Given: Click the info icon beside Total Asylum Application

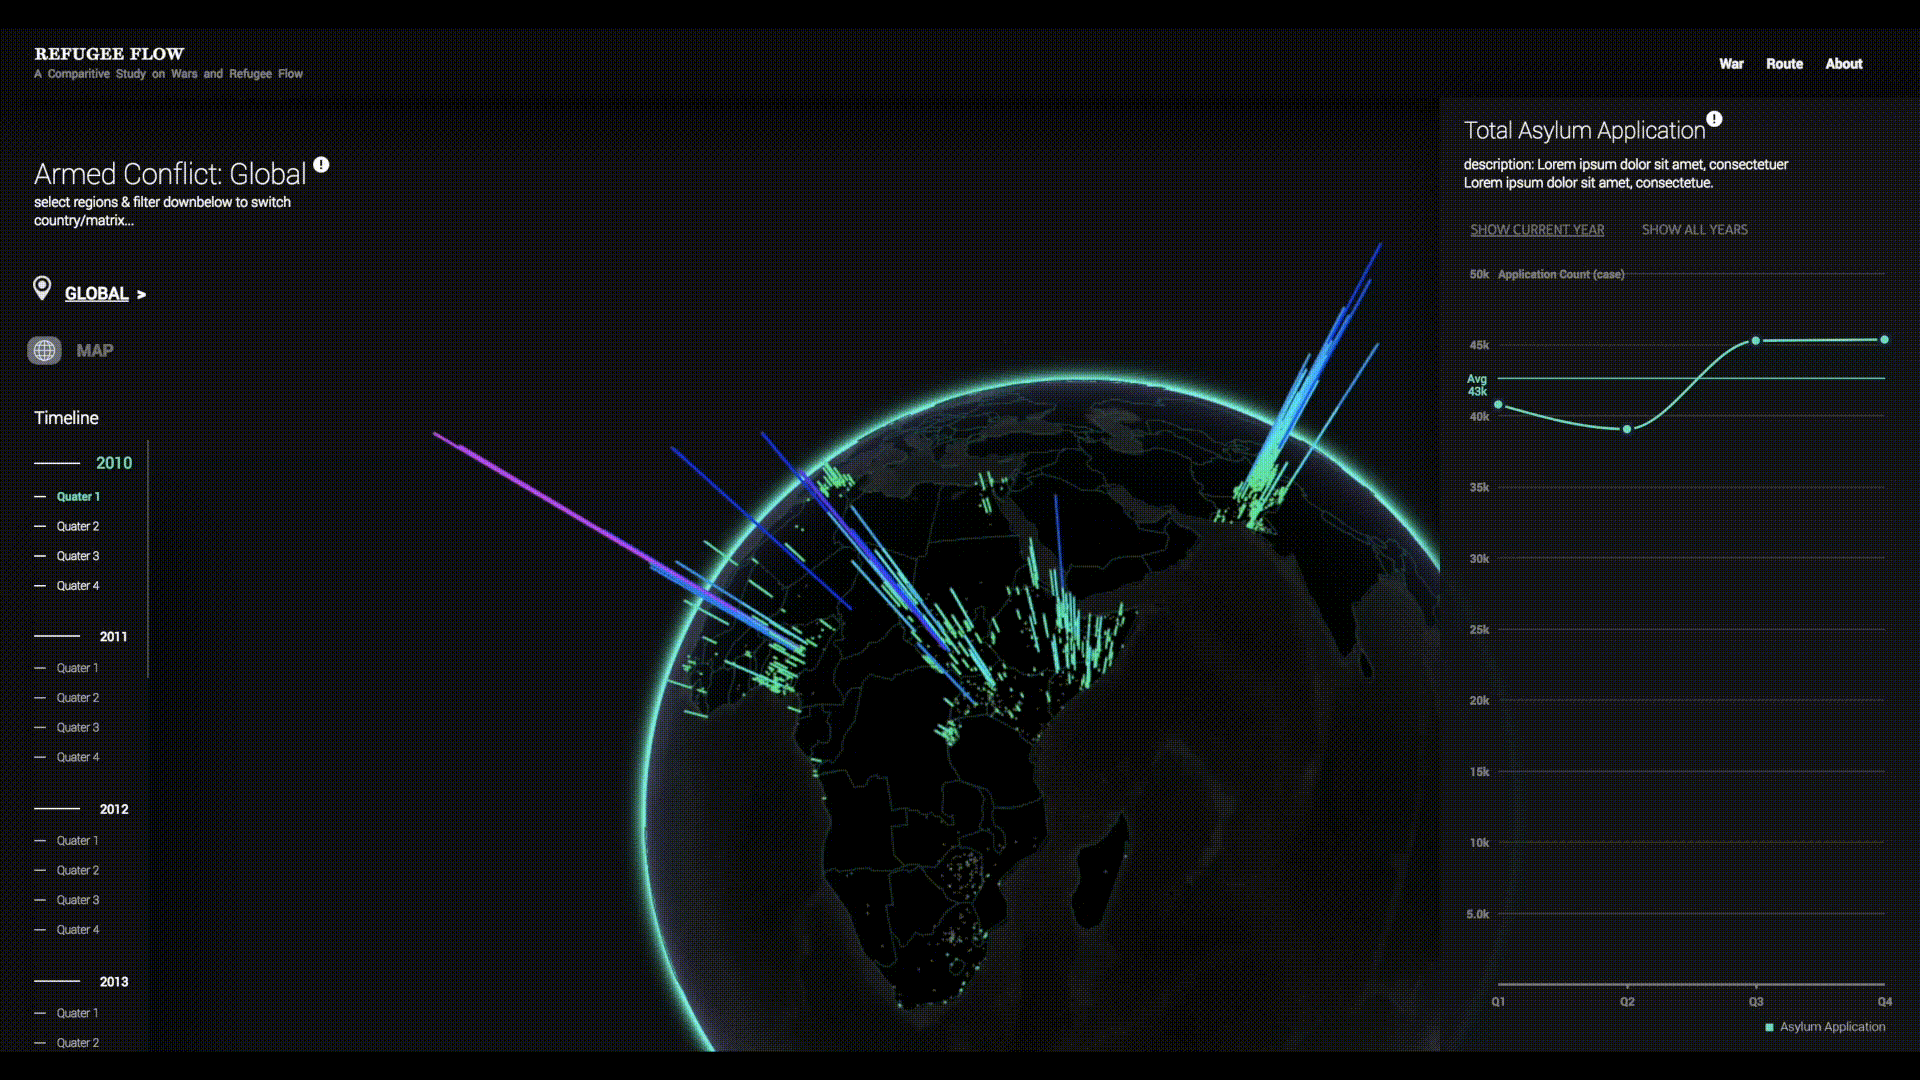Looking at the screenshot, I should (x=1714, y=119).
